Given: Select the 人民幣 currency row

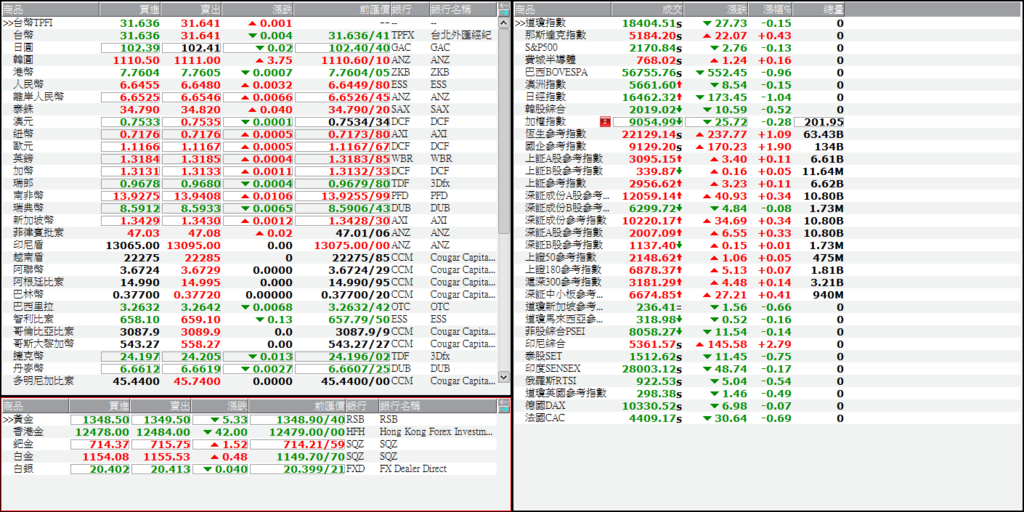Looking at the screenshot, I should click(x=249, y=84).
